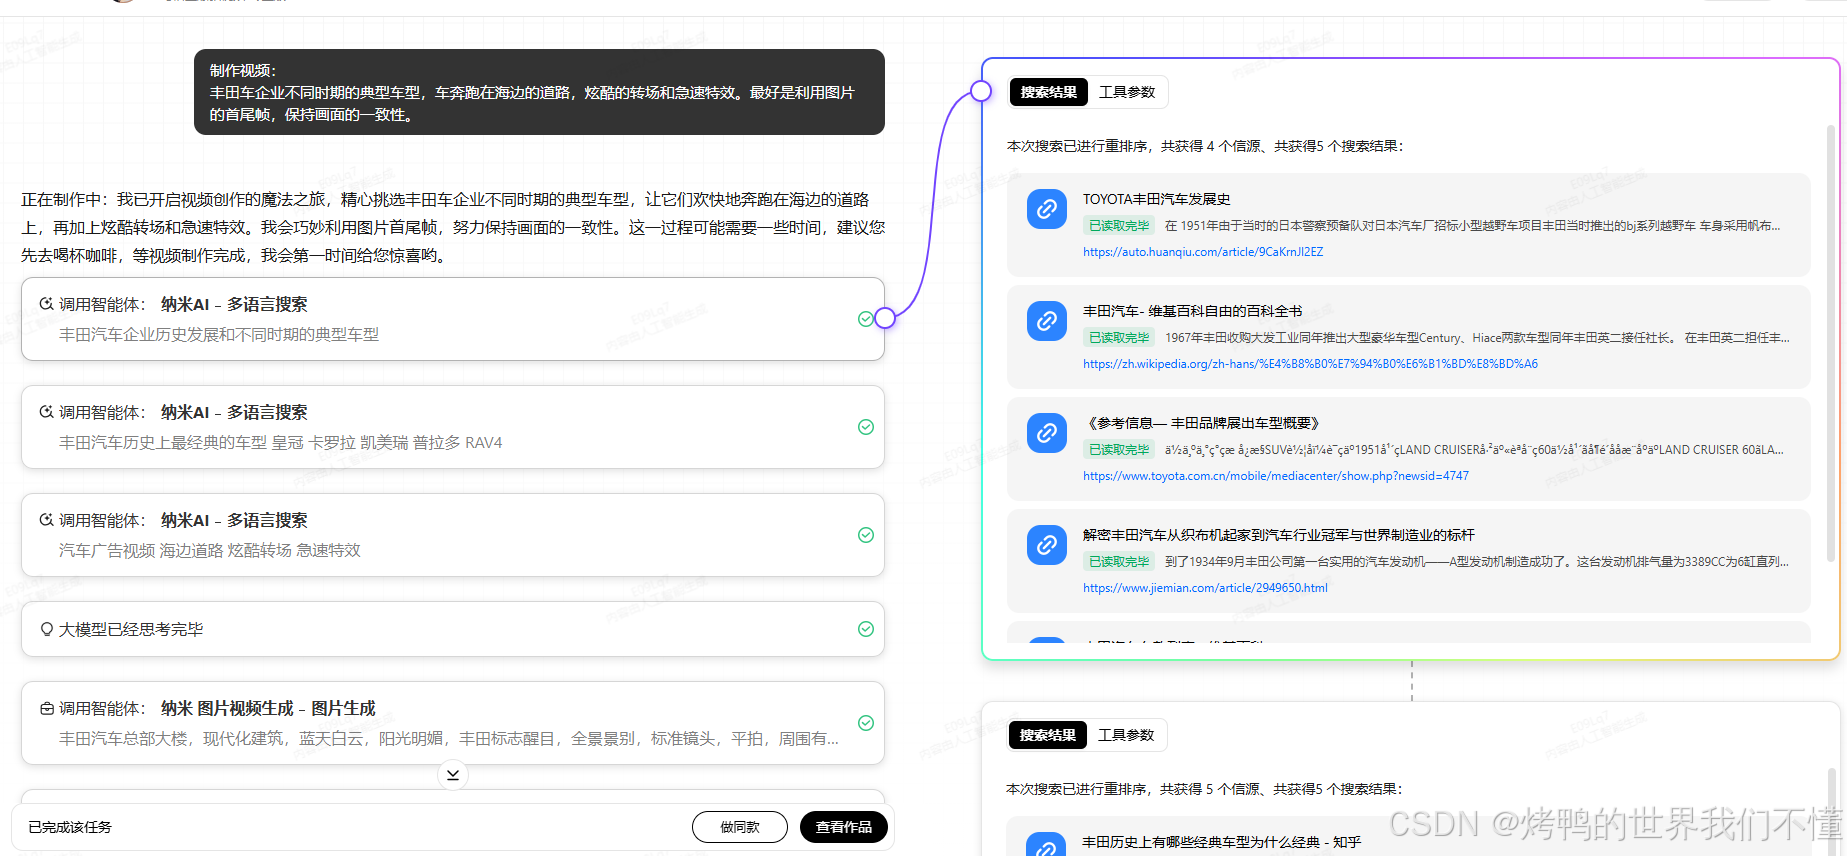Click green check on 大模型已经思考完毕 card
Image resolution: width=1847 pixels, height=856 pixels.
coord(866,629)
